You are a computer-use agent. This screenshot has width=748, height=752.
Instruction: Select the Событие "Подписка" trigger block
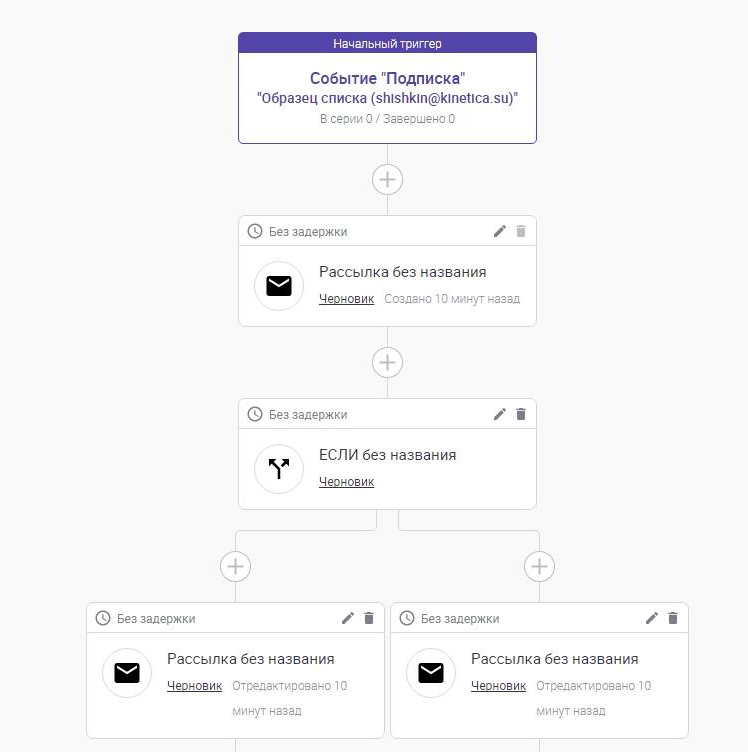click(387, 88)
